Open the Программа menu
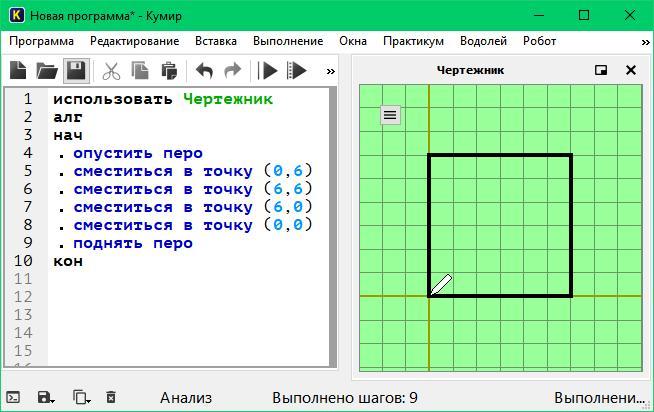This screenshot has width=654, height=412. pos(41,41)
